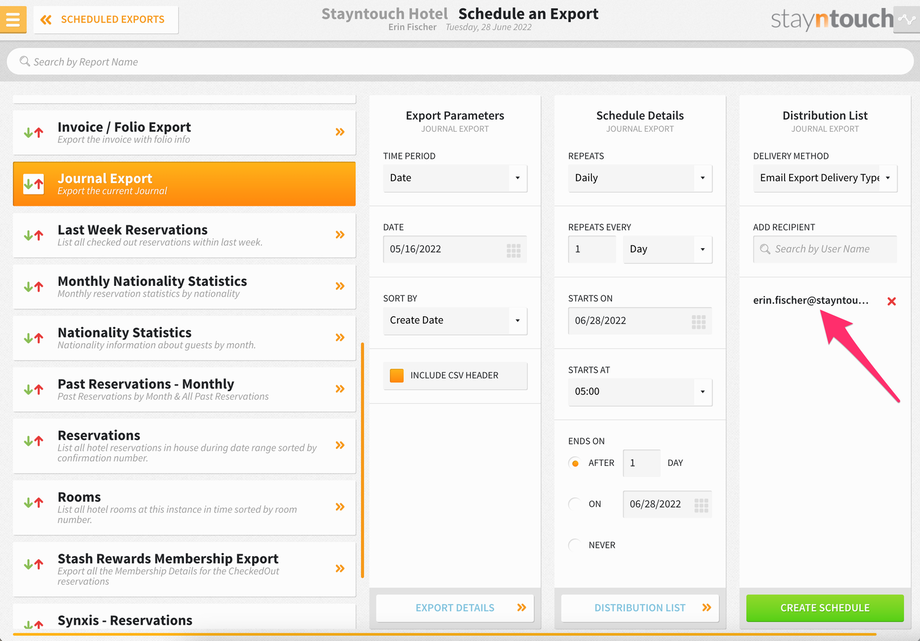Go back to Scheduled Exports
The width and height of the screenshot is (920, 641).
pos(106,19)
